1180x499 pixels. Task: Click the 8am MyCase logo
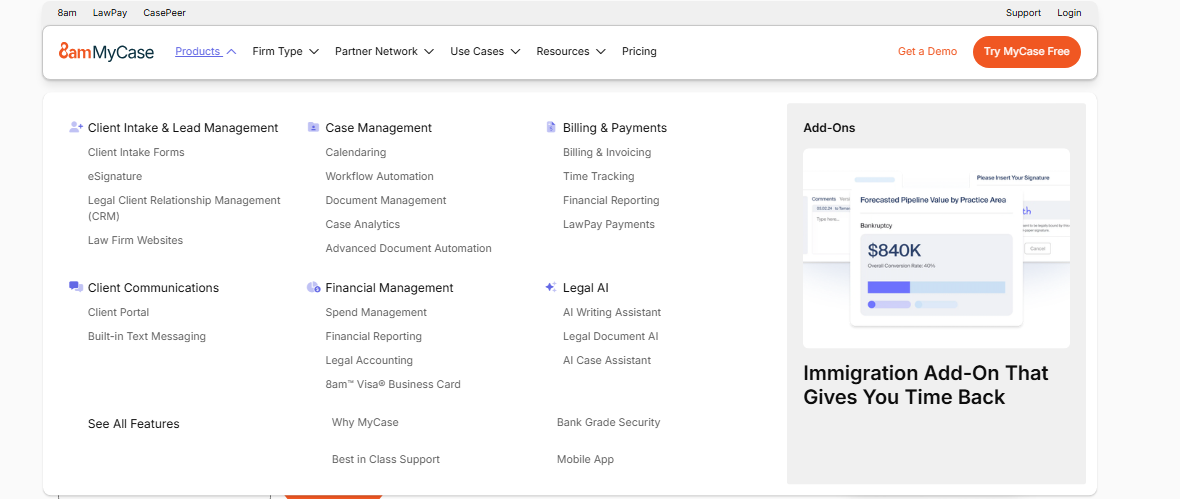106,51
